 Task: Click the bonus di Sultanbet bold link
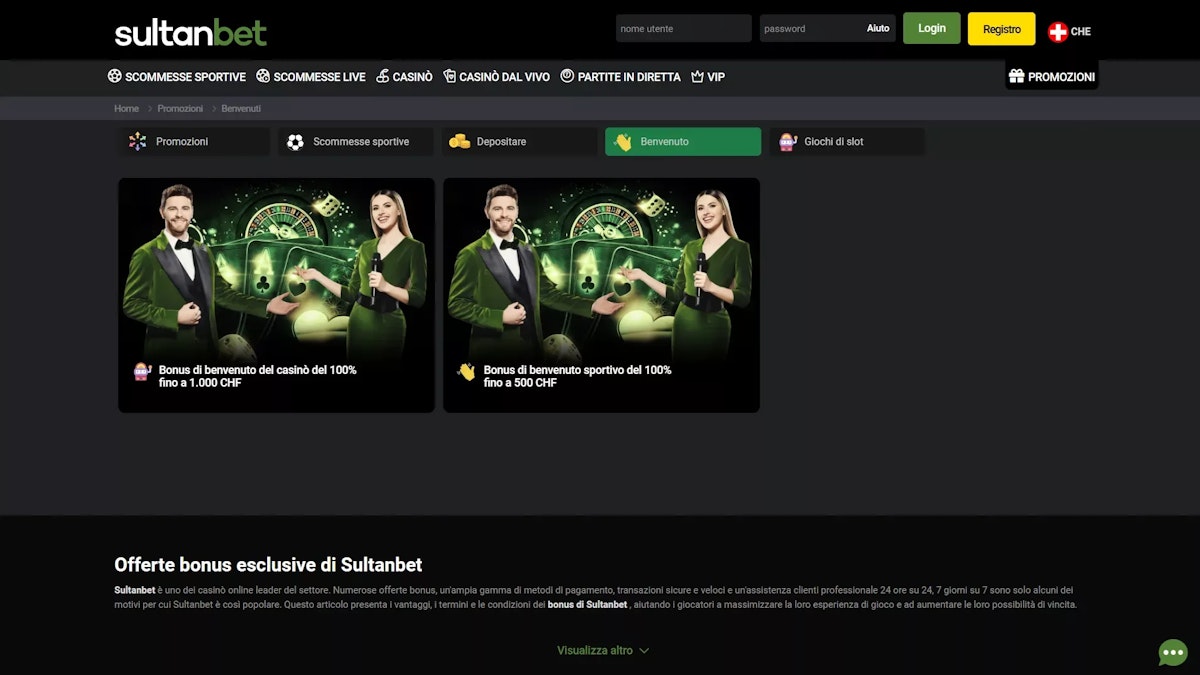[x=587, y=605]
